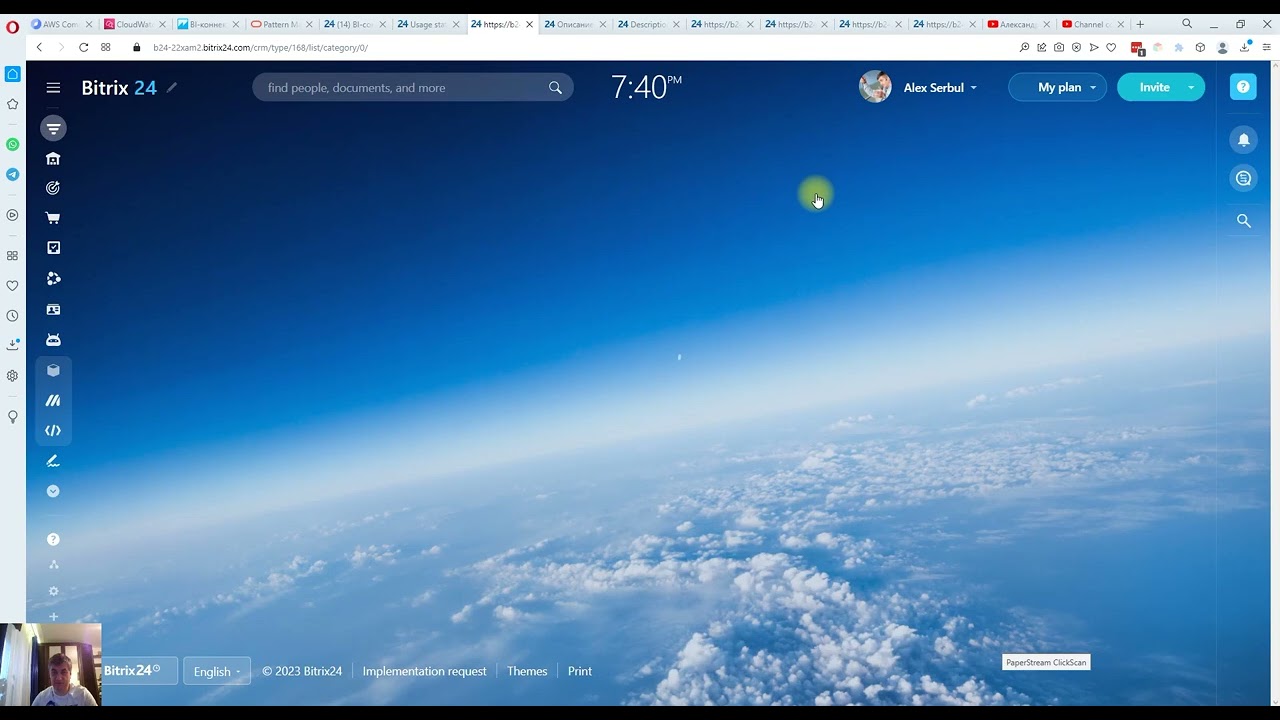Click the Invite button

click(x=1154, y=87)
